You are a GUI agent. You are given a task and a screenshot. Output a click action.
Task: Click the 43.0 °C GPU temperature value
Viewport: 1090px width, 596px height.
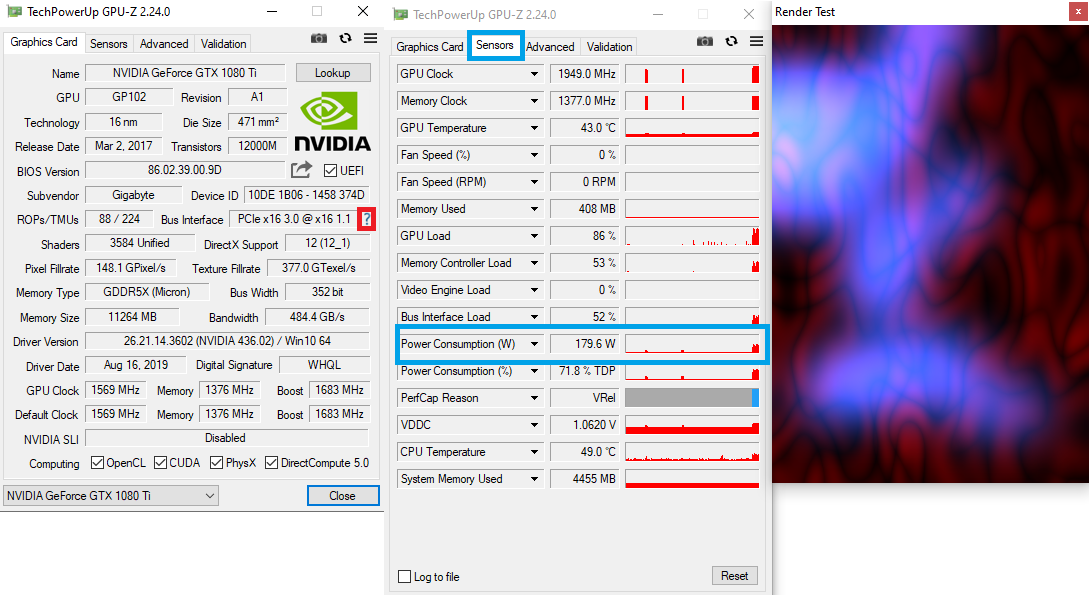tap(584, 128)
